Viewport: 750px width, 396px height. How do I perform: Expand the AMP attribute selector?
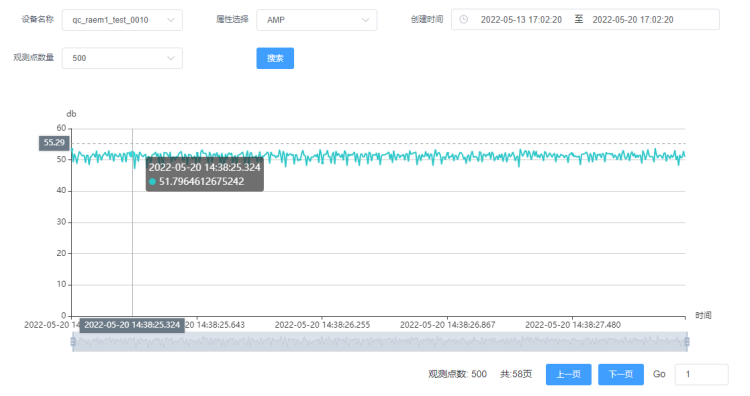pyautogui.click(x=317, y=20)
